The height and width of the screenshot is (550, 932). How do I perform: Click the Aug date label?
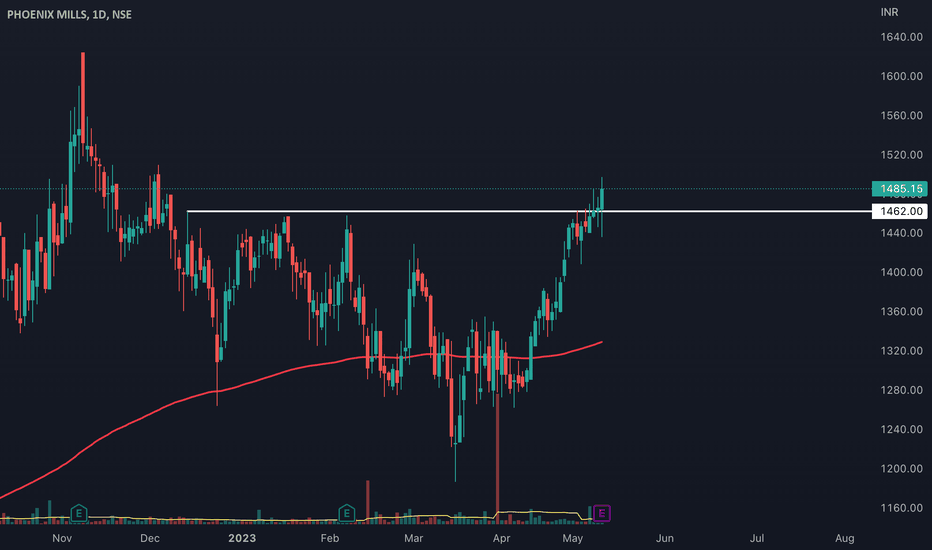coord(845,538)
